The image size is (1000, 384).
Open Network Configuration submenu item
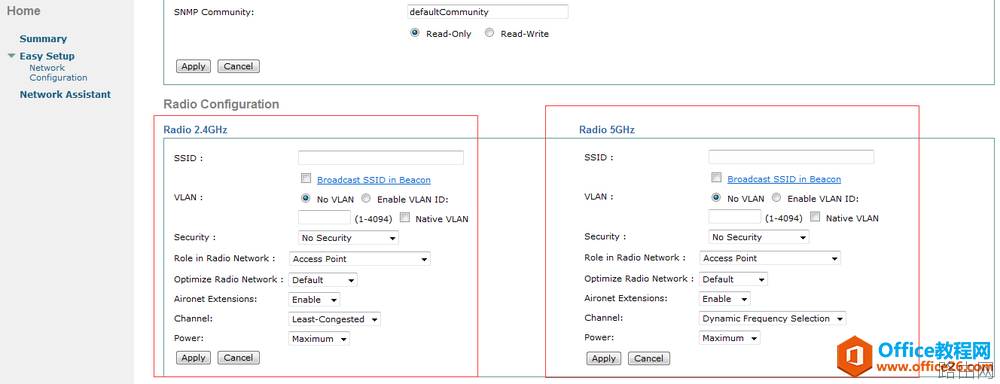tap(58, 73)
